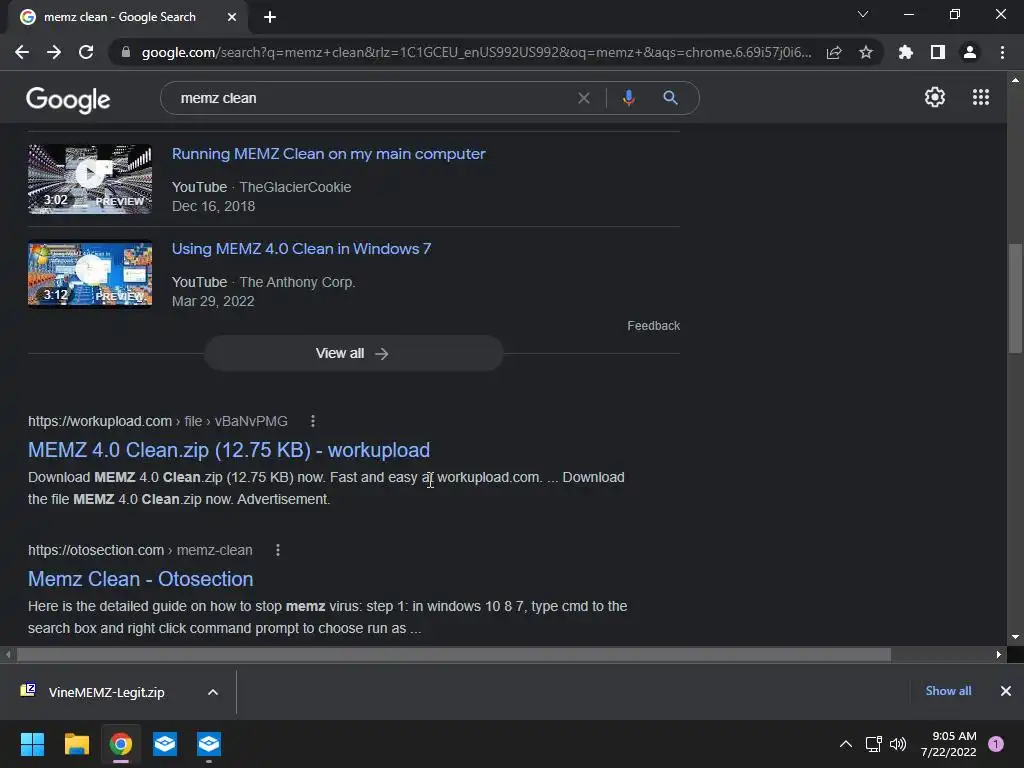
Task: Open the tab search dropdown chevron
Action: [863, 14]
